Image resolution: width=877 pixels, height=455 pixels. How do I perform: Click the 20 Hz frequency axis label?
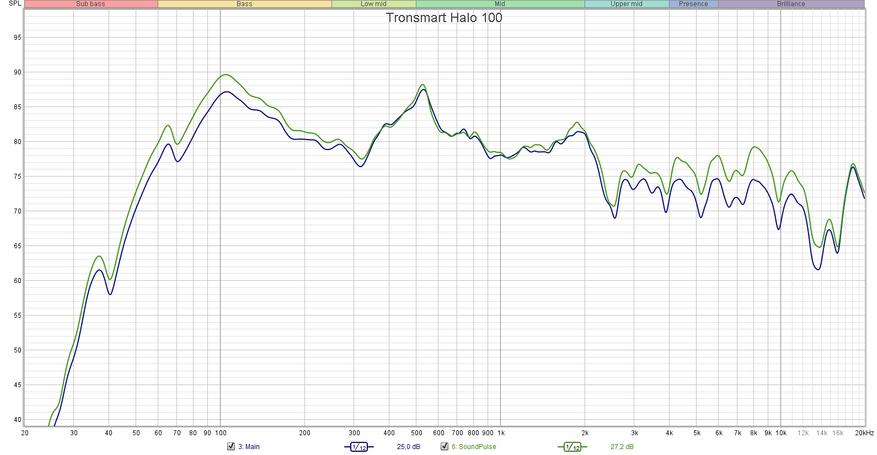pos(25,433)
